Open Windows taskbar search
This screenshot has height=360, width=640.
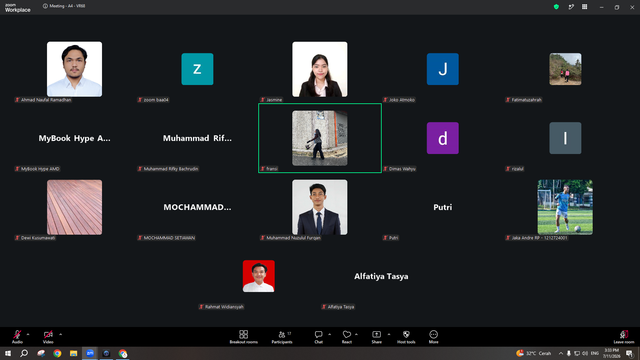point(24,353)
